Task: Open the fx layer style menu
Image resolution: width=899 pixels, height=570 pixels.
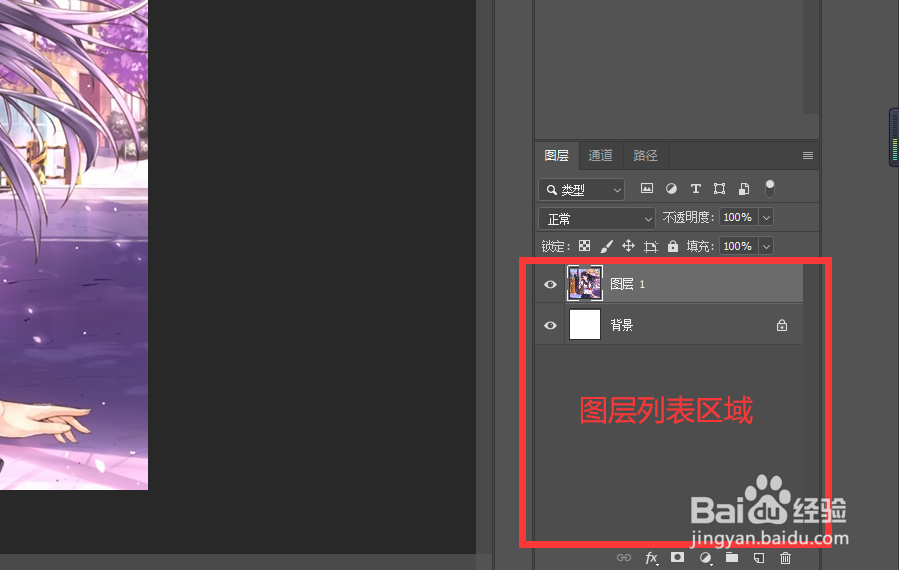Action: [x=651, y=557]
